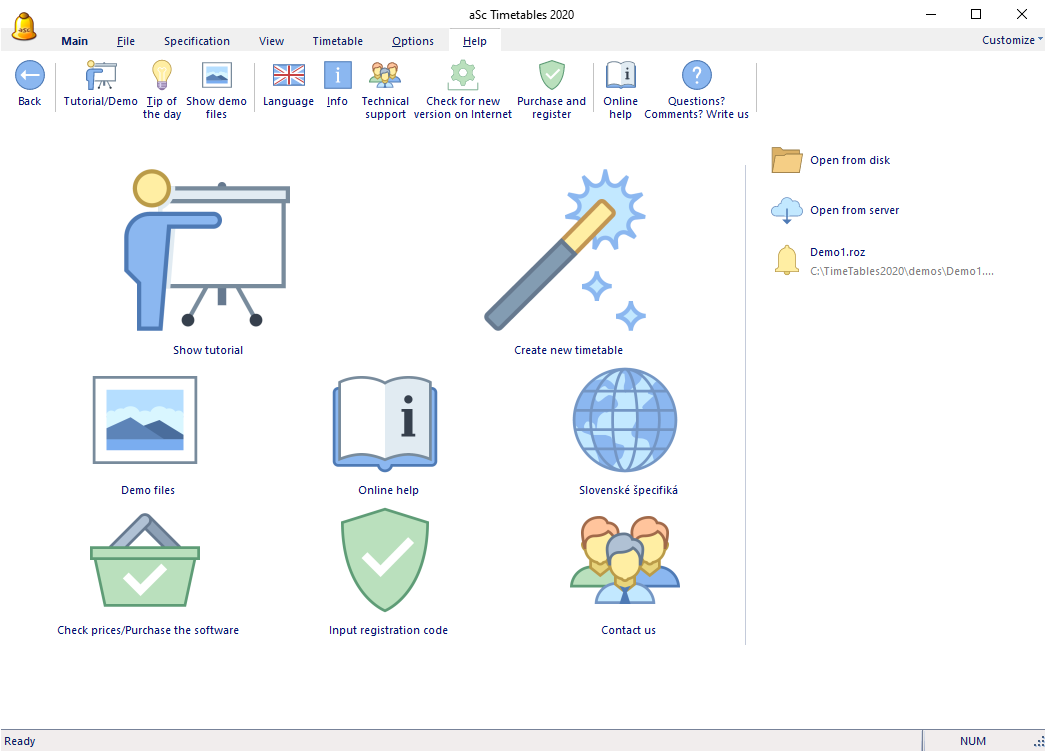The width and height of the screenshot is (1046, 752).
Task: Click the Create new timetable label
Action: (568, 350)
